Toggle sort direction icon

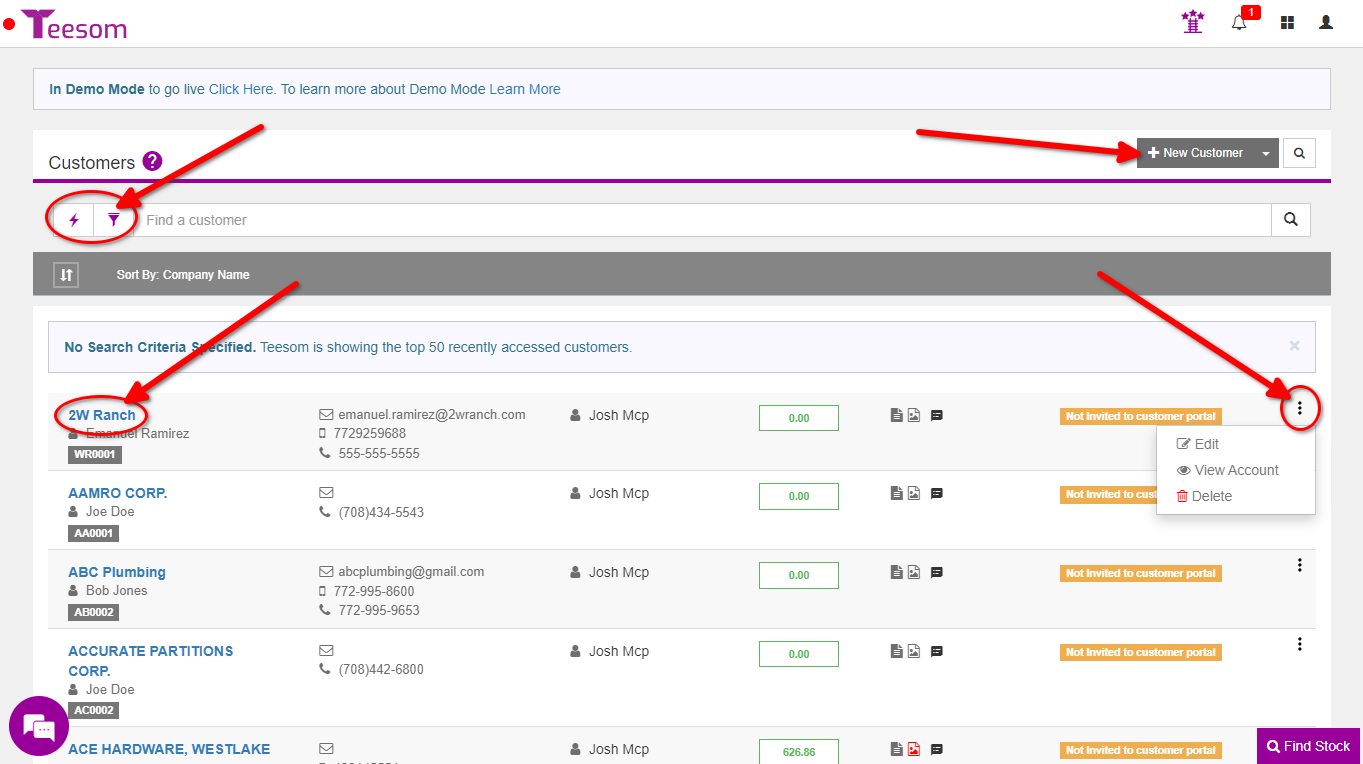[66, 274]
